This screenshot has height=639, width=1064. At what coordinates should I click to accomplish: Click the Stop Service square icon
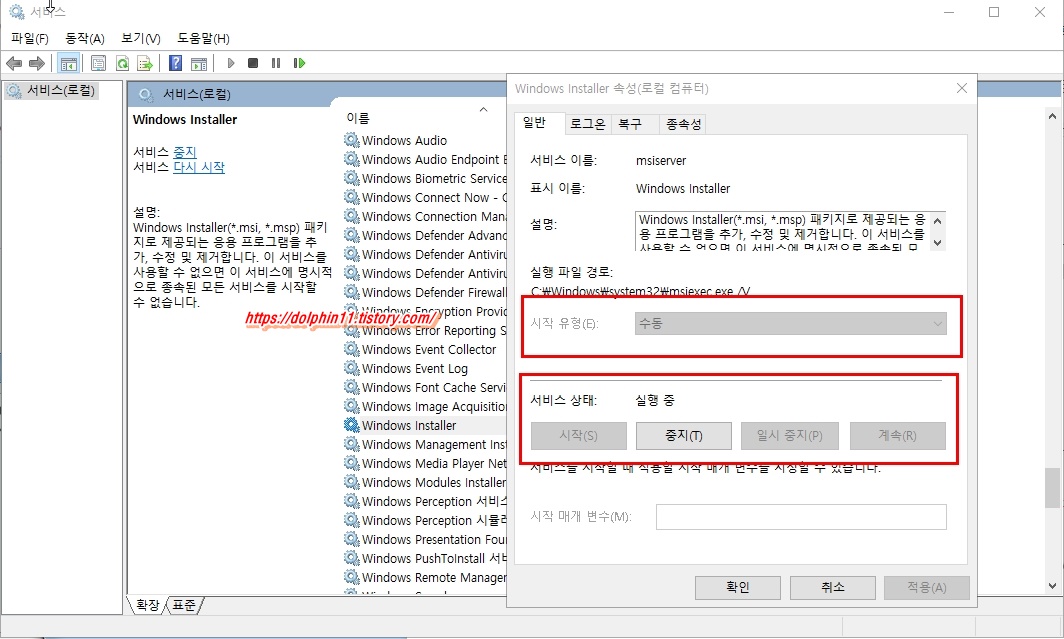[x=253, y=63]
